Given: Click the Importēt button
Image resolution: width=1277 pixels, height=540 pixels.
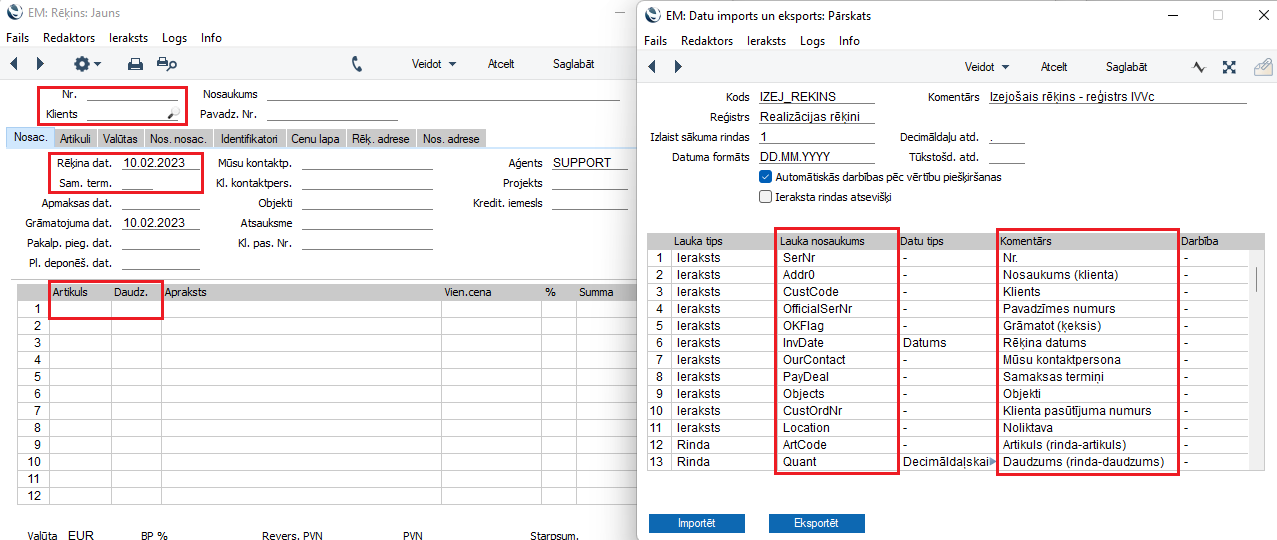Looking at the screenshot, I should [x=696, y=523].
